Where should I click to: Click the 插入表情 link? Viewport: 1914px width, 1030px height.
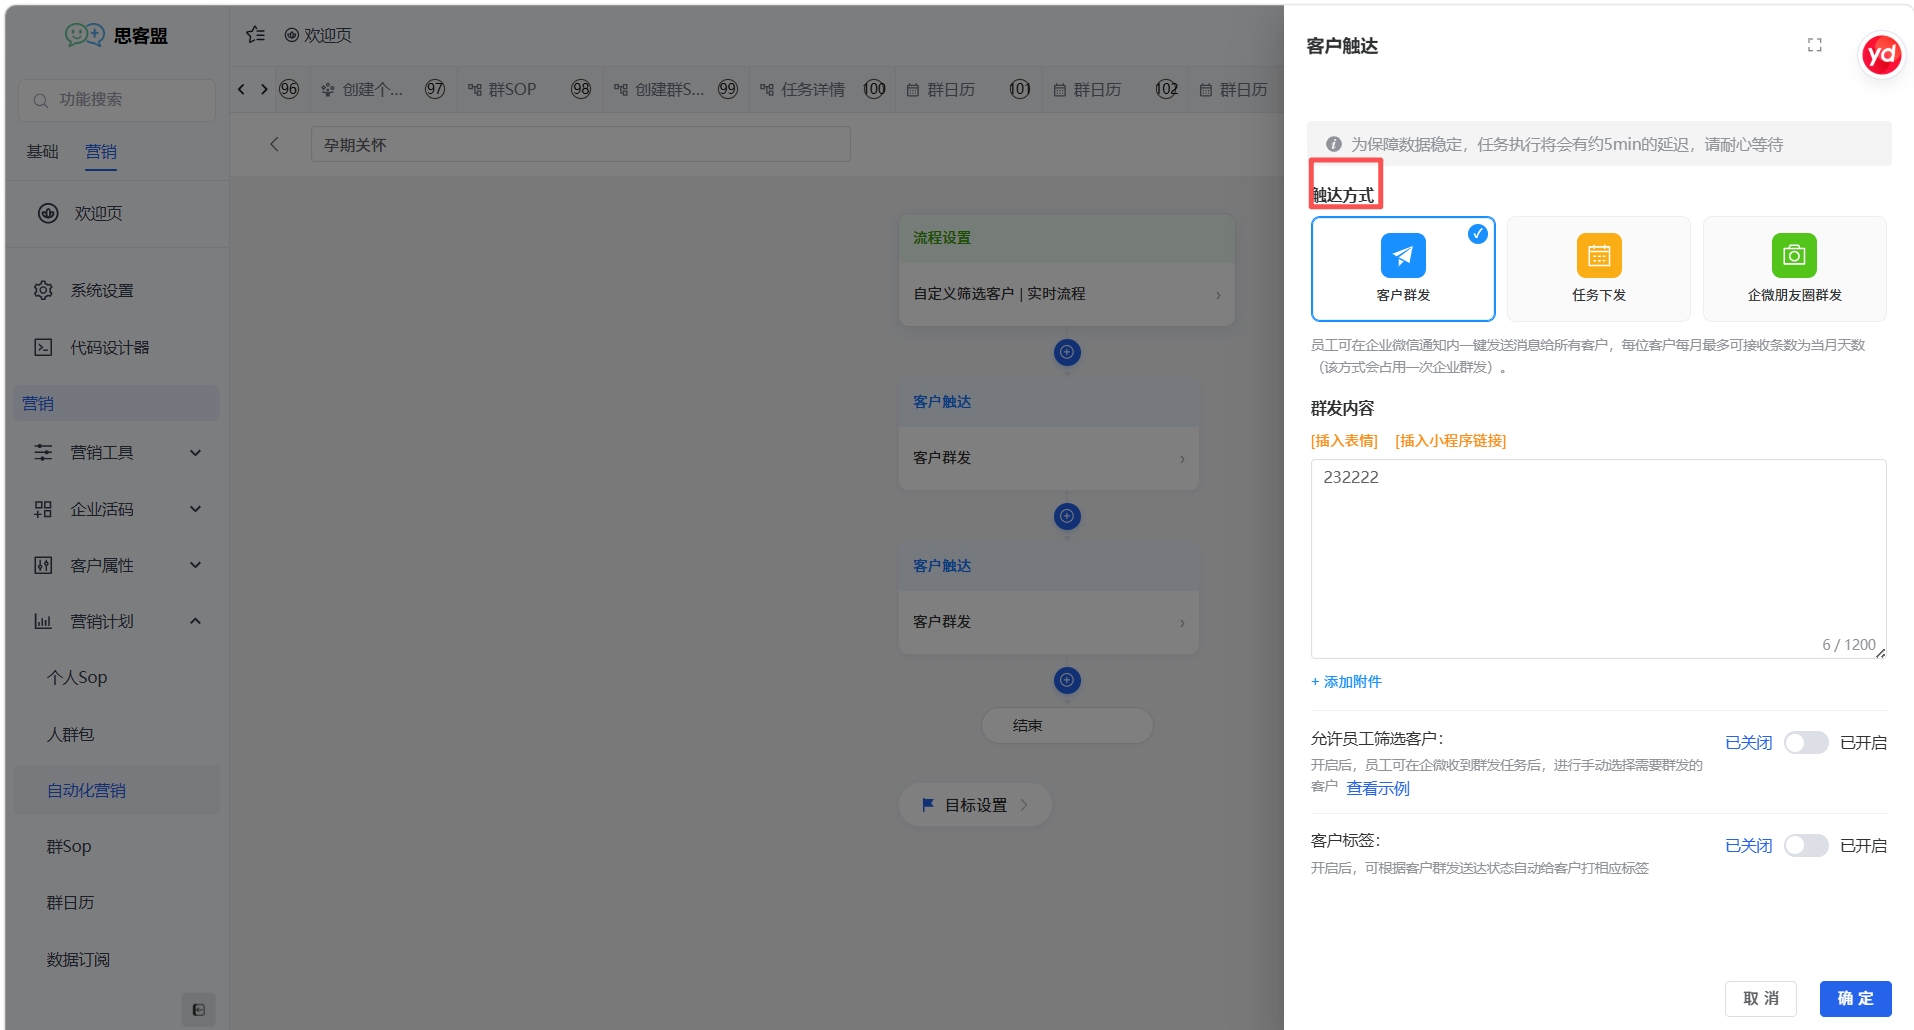[x=1344, y=440]
